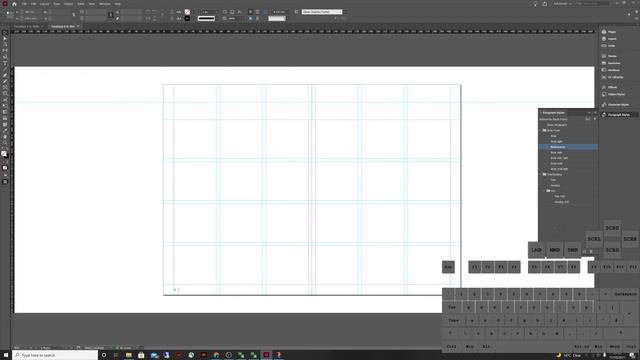Click the Share icon in top bar
The image size is (640, 360).
pos(544,4)
